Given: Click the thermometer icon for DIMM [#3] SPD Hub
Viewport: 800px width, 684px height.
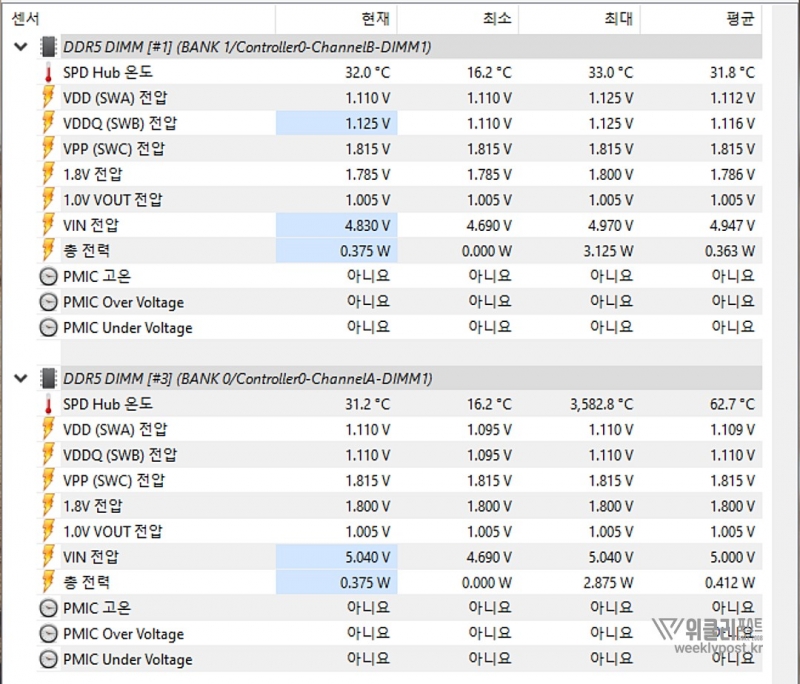Looking at the screenshot, I should [x=47, y=404].
